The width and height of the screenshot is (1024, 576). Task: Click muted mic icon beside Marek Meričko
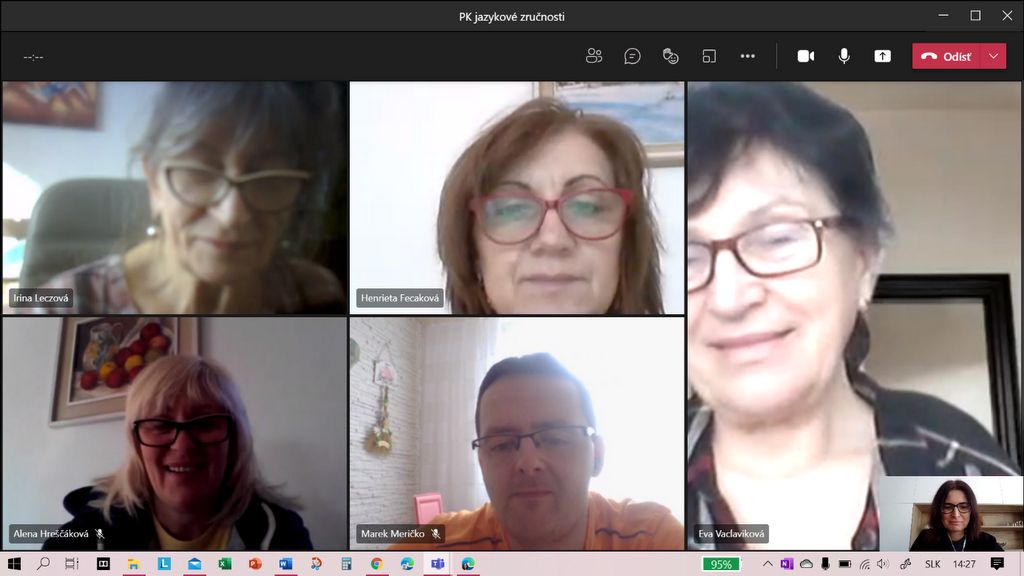click(x=436, y=534)
